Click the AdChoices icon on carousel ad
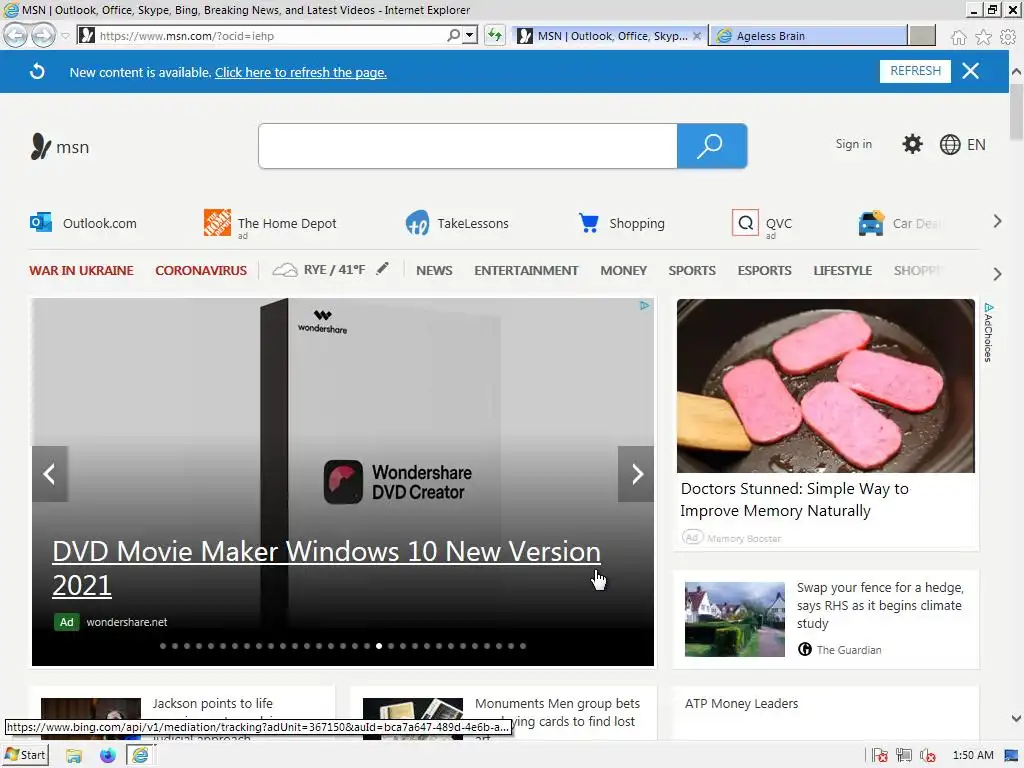 click(x=645, y=306)
